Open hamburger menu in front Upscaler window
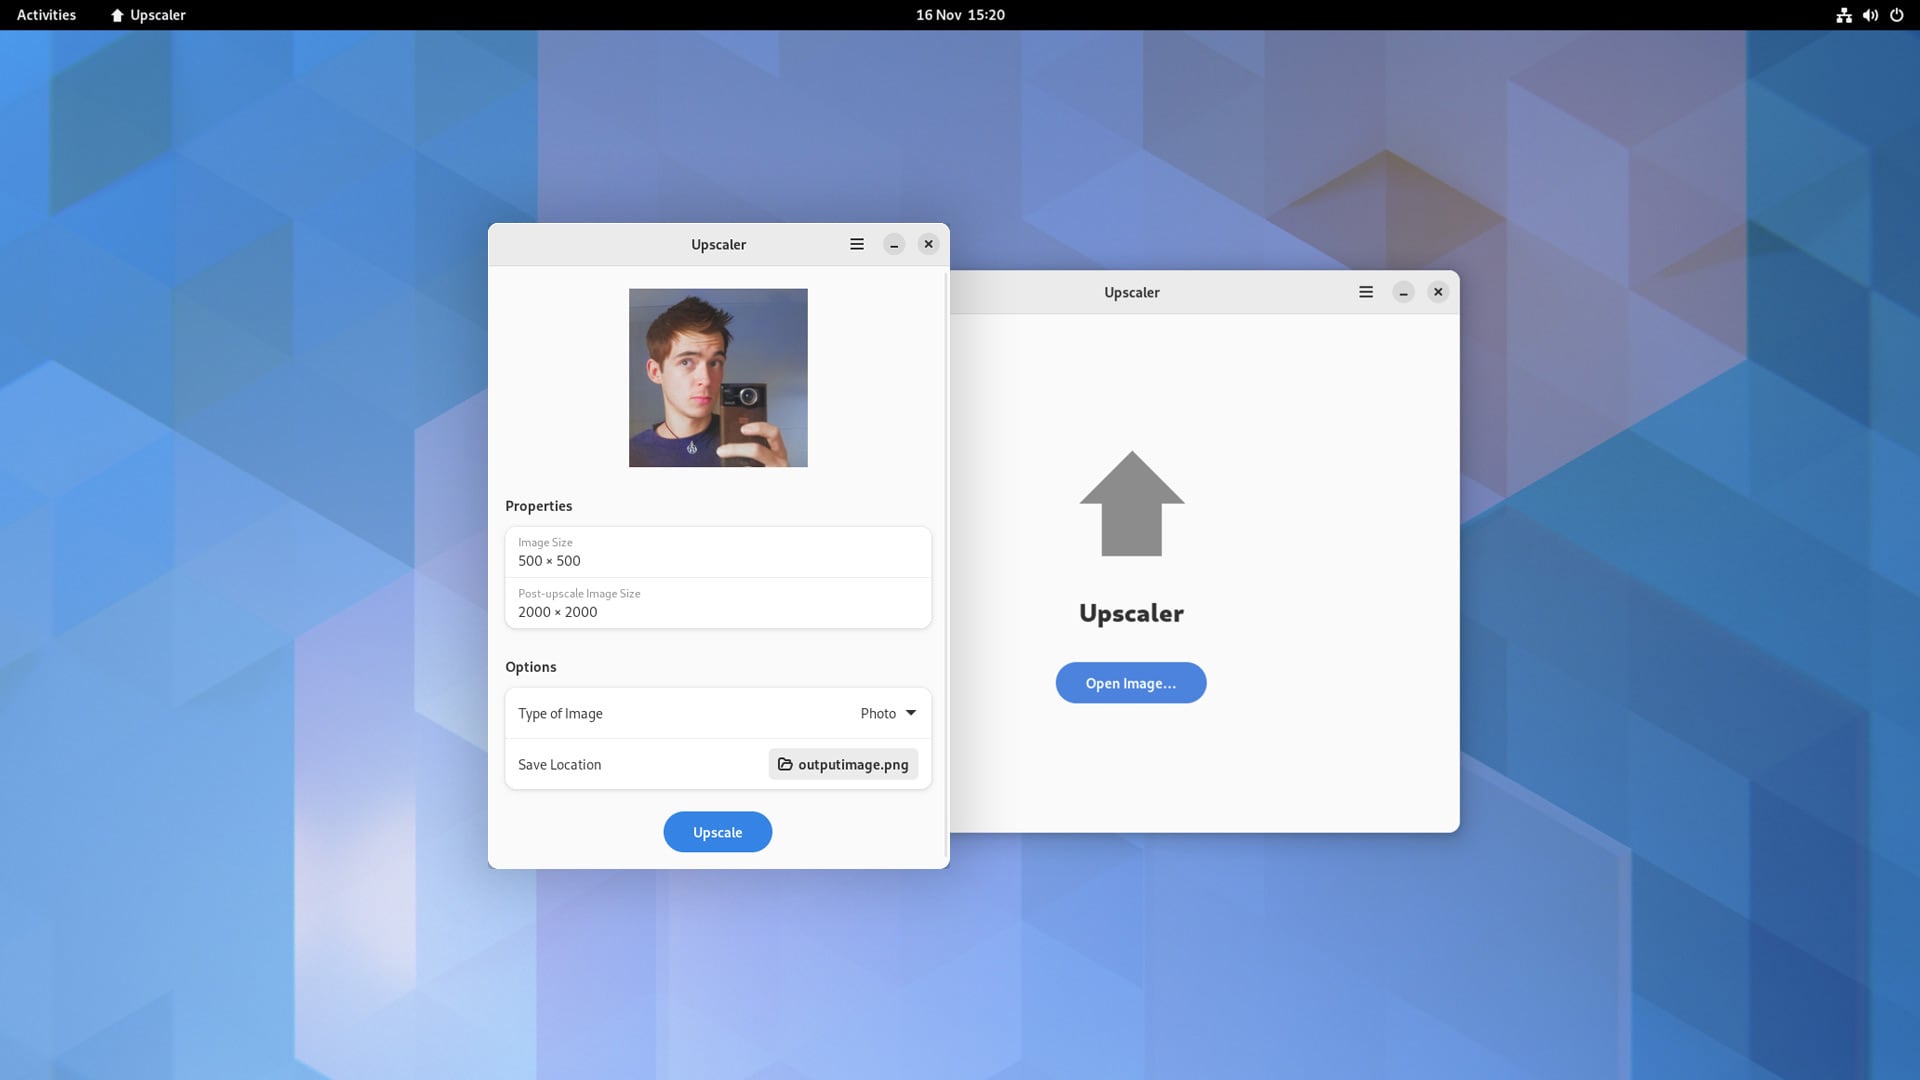The width and height of the screenshot is (1920, 1080). [857, 244]
